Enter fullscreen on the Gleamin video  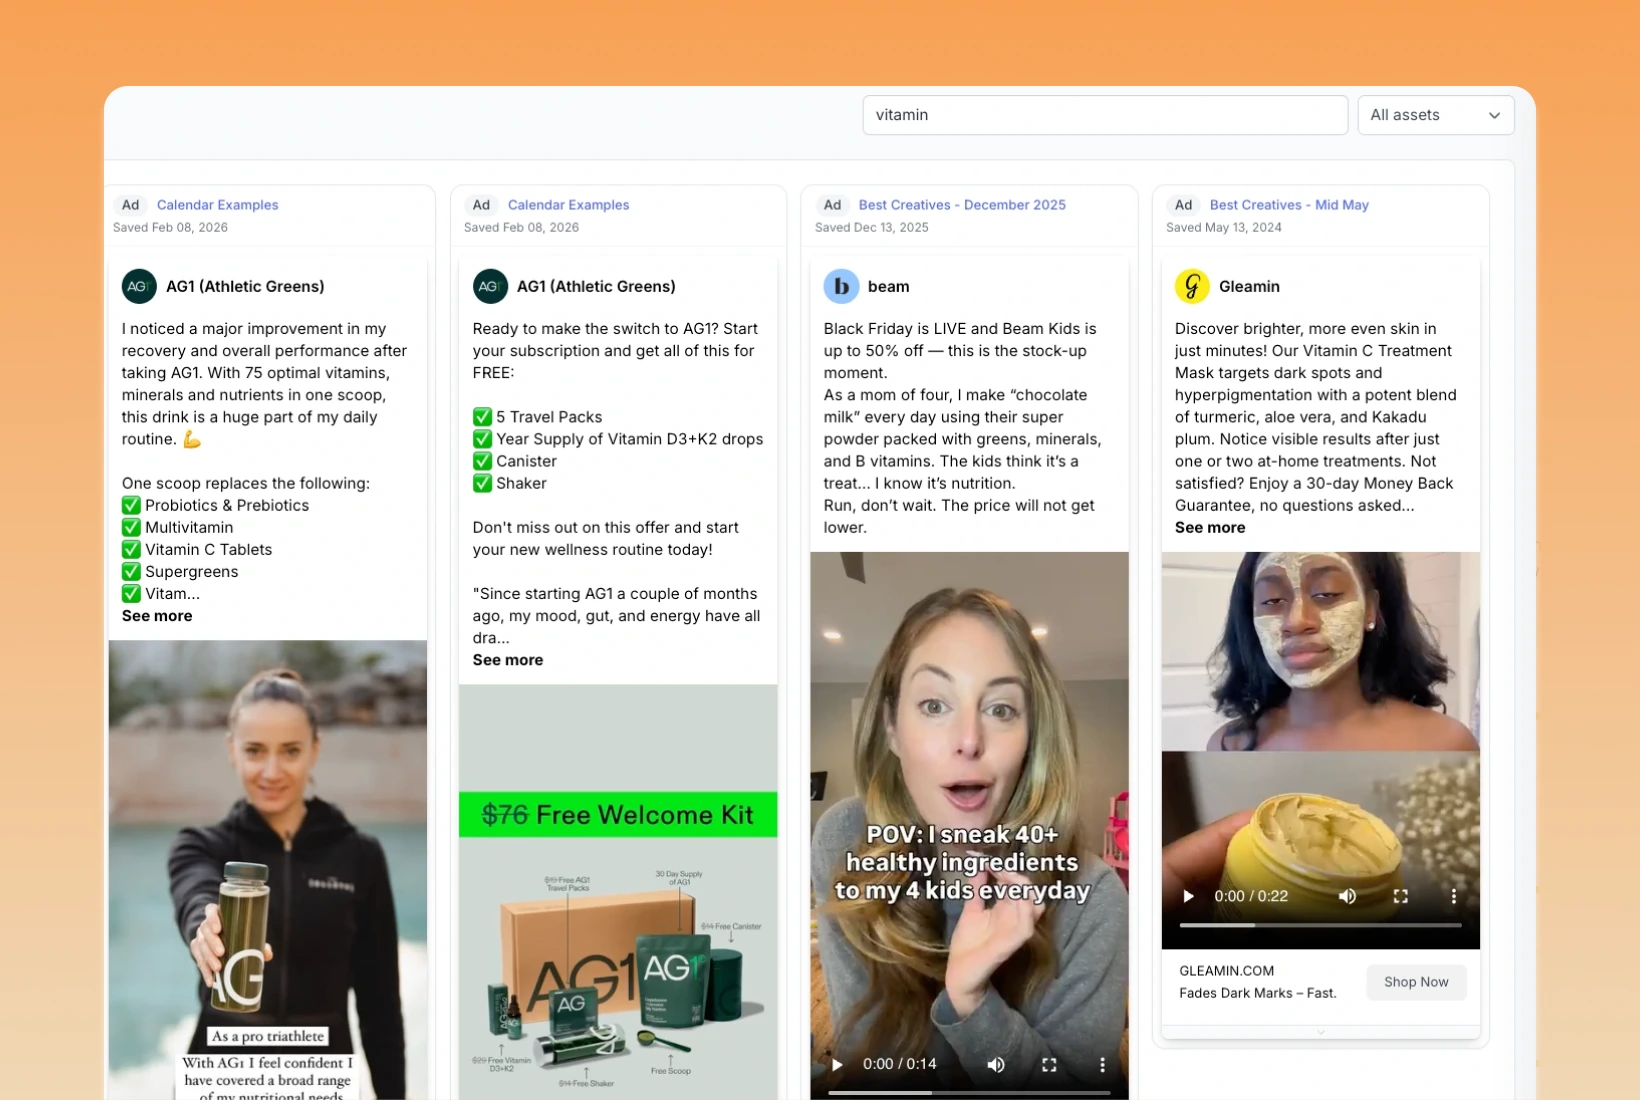point(1401,896)
